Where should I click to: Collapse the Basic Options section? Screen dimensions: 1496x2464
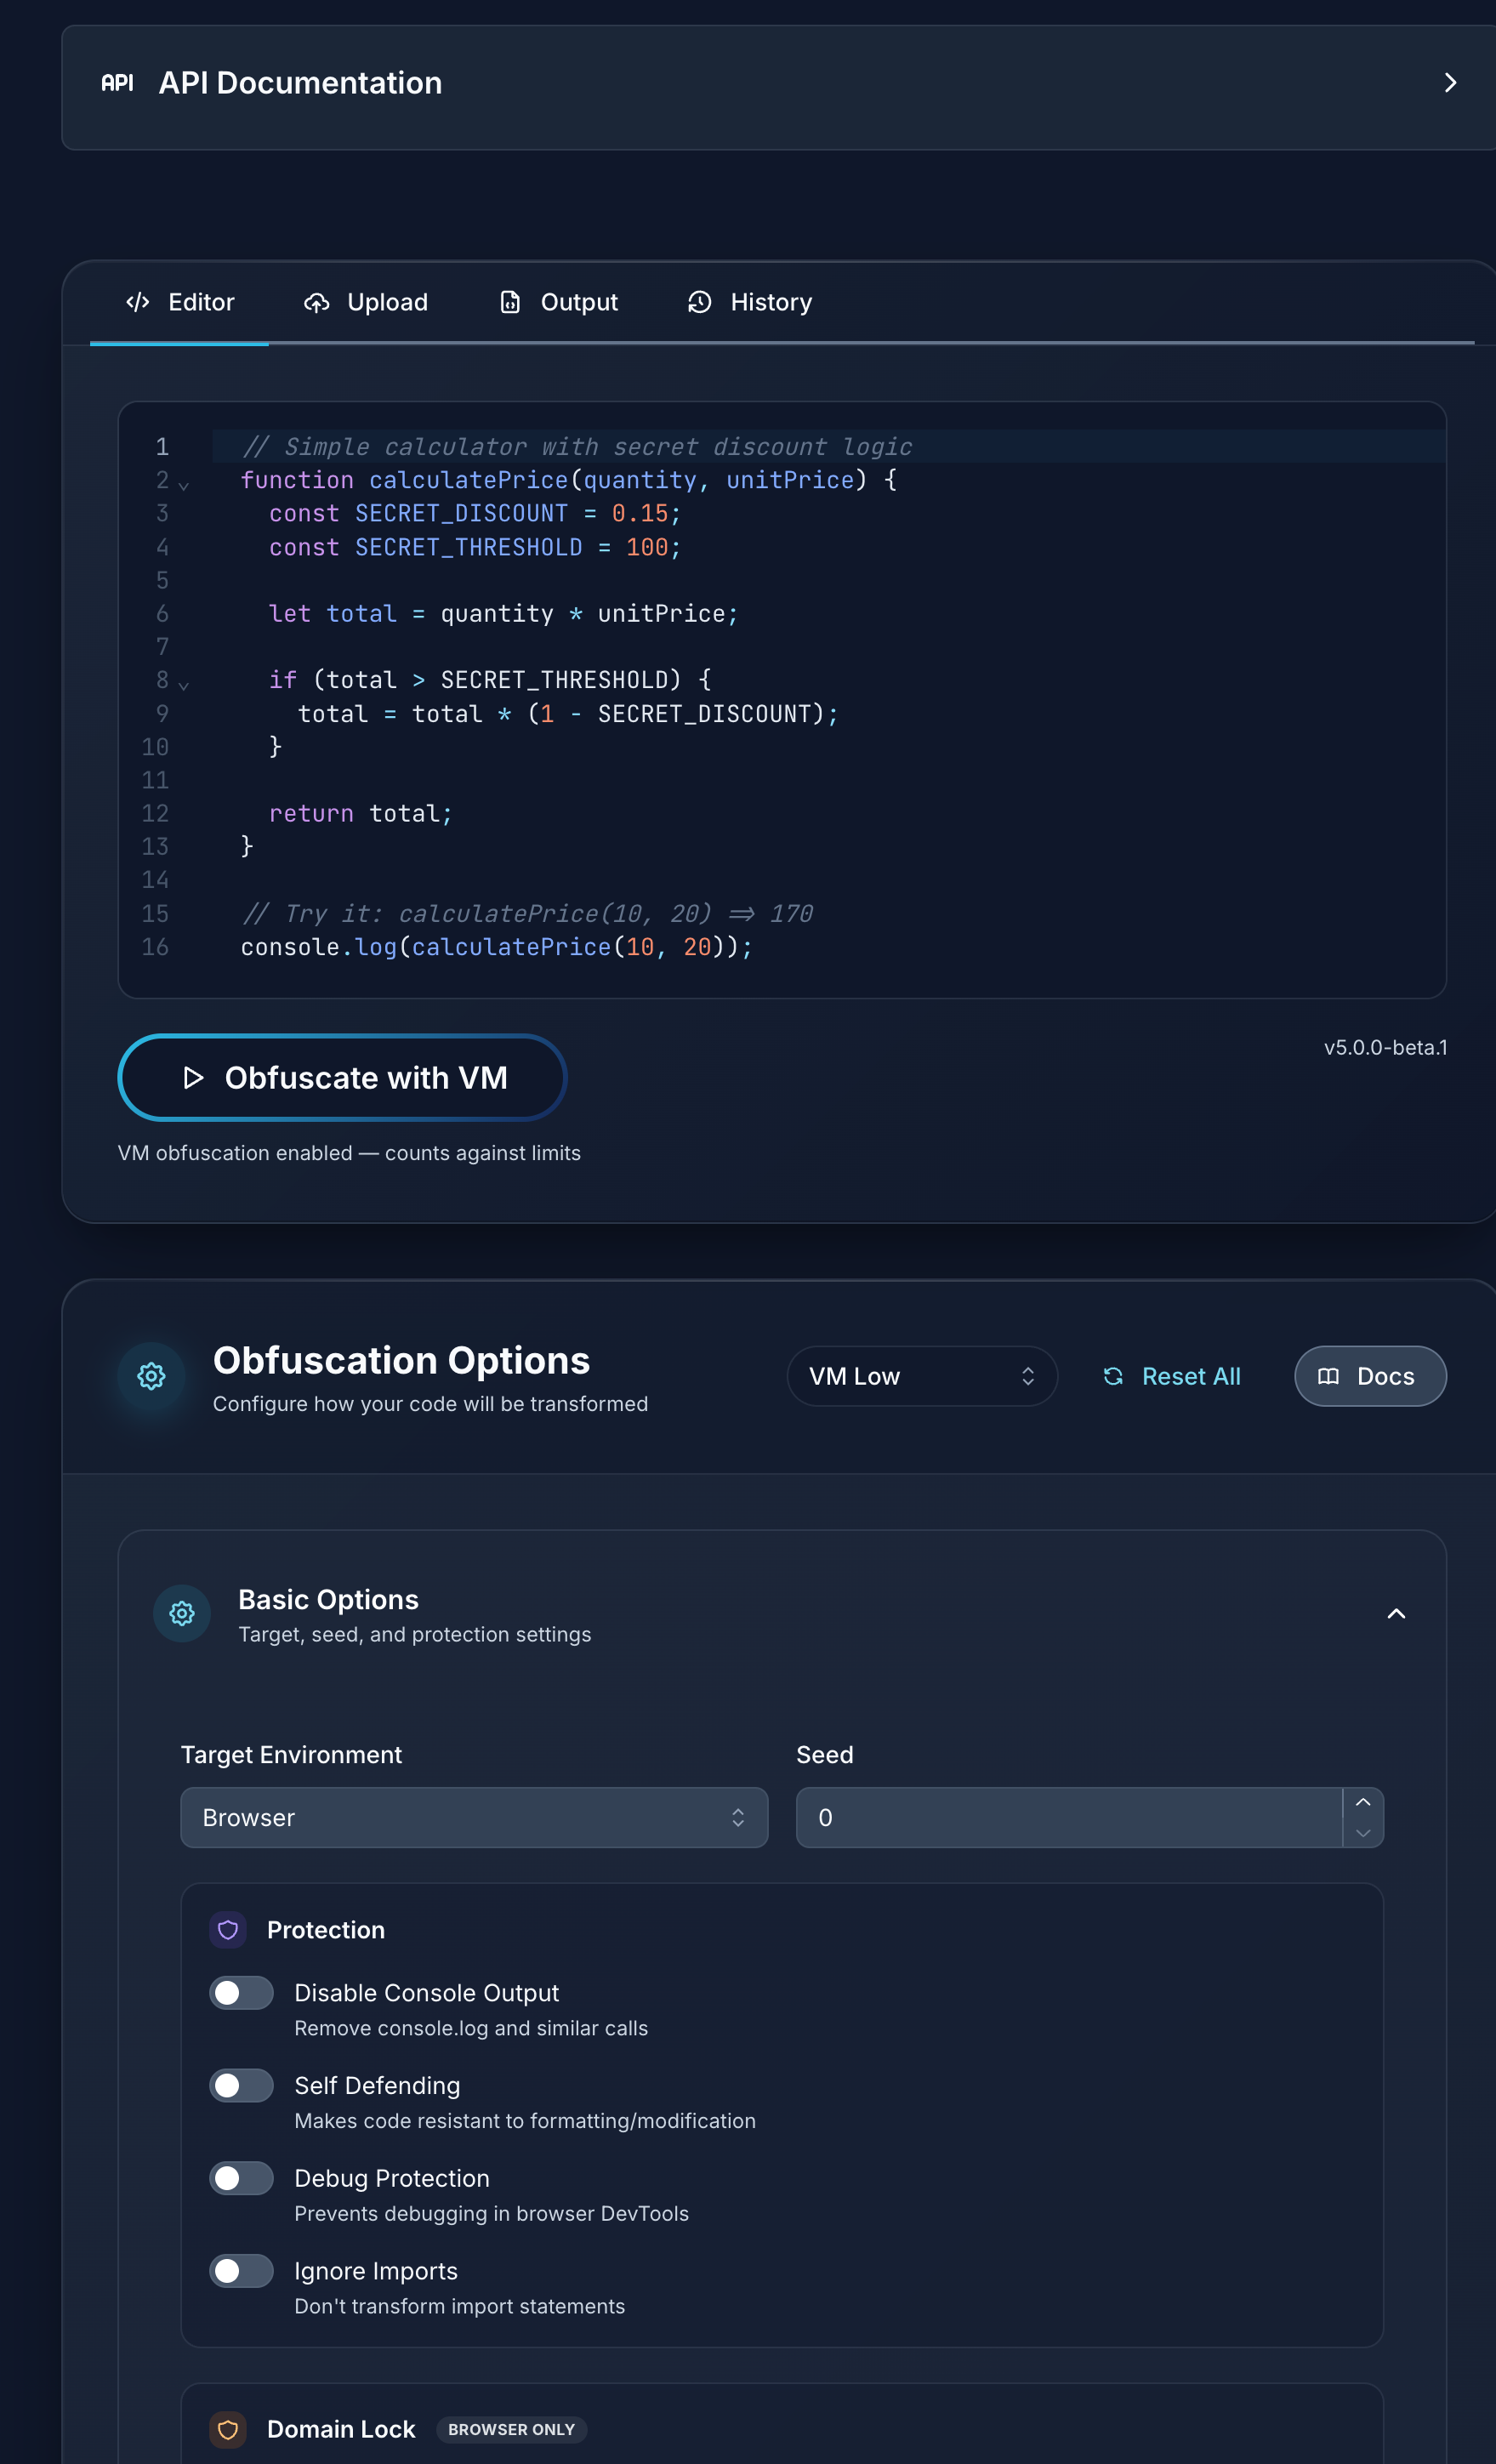[1396, 1613]
